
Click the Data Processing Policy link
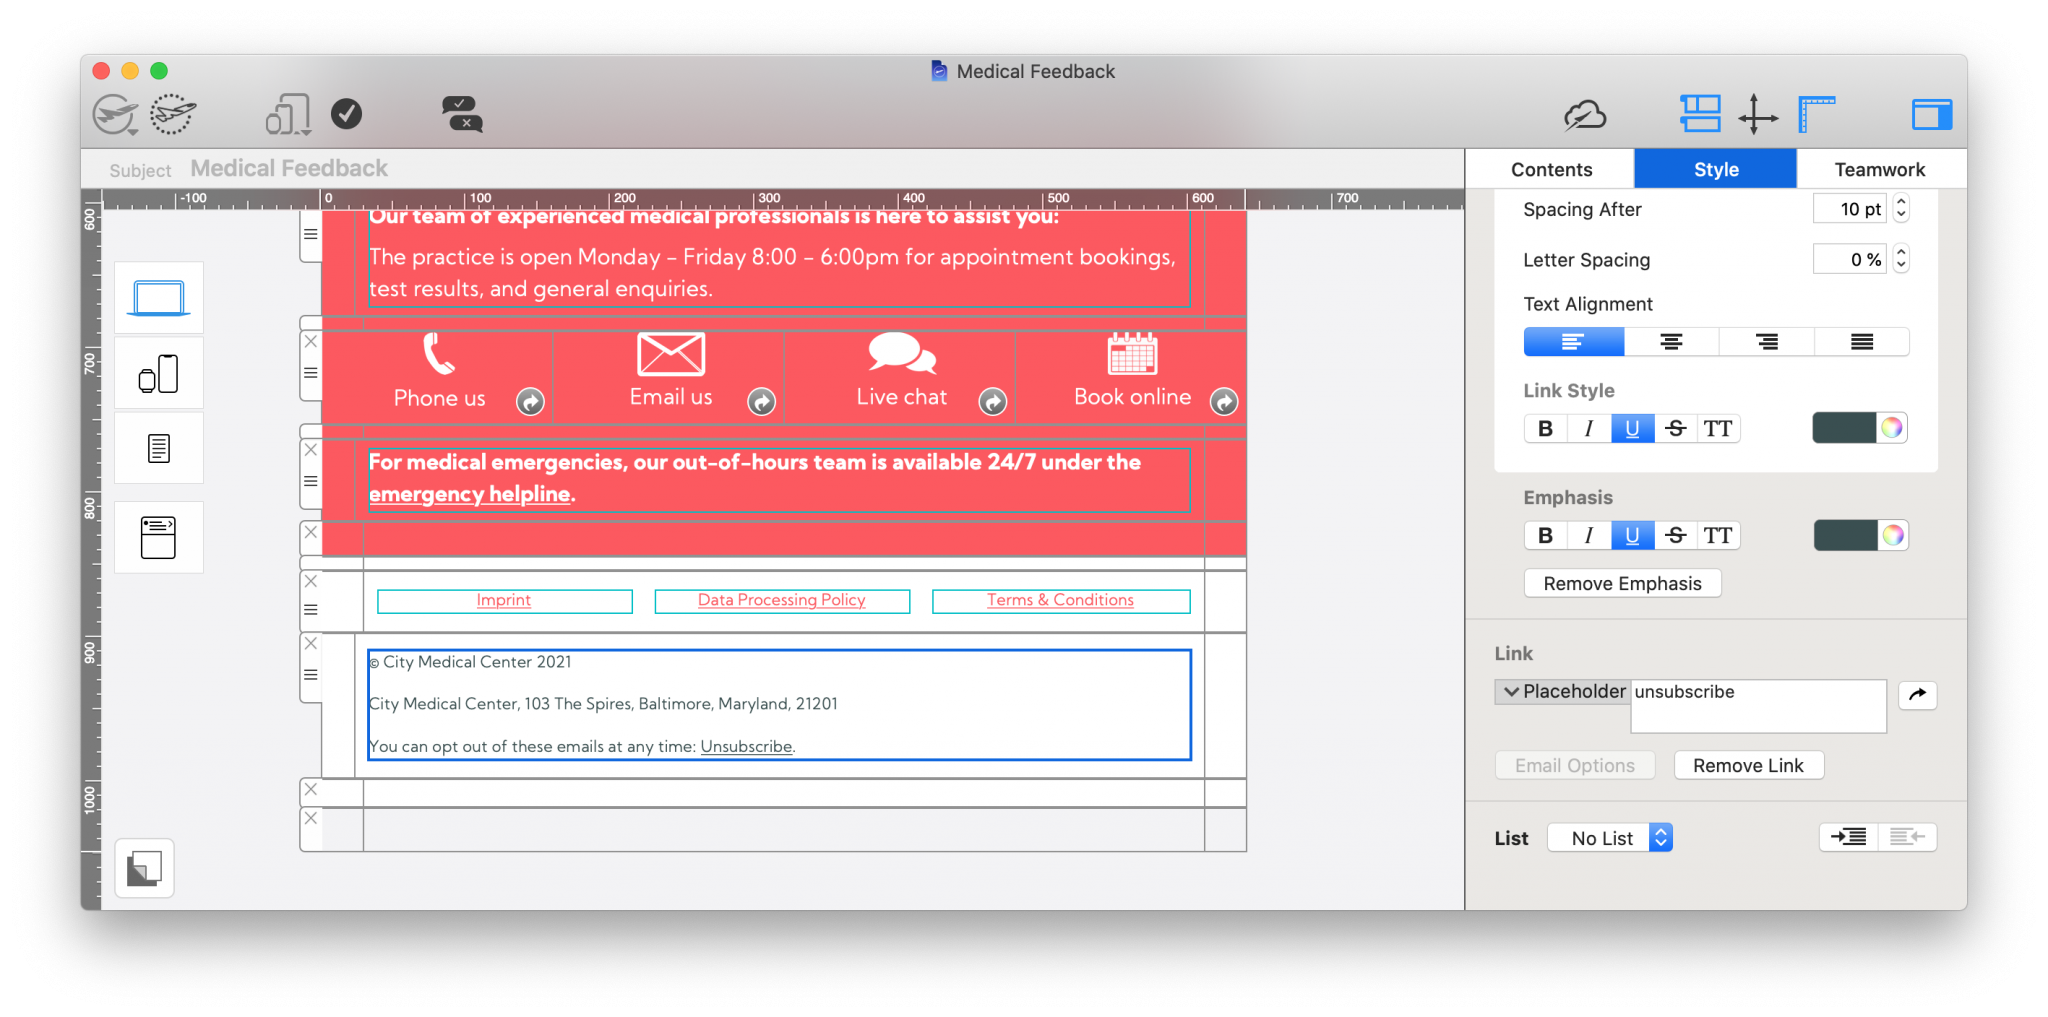(x=782, y=600)
